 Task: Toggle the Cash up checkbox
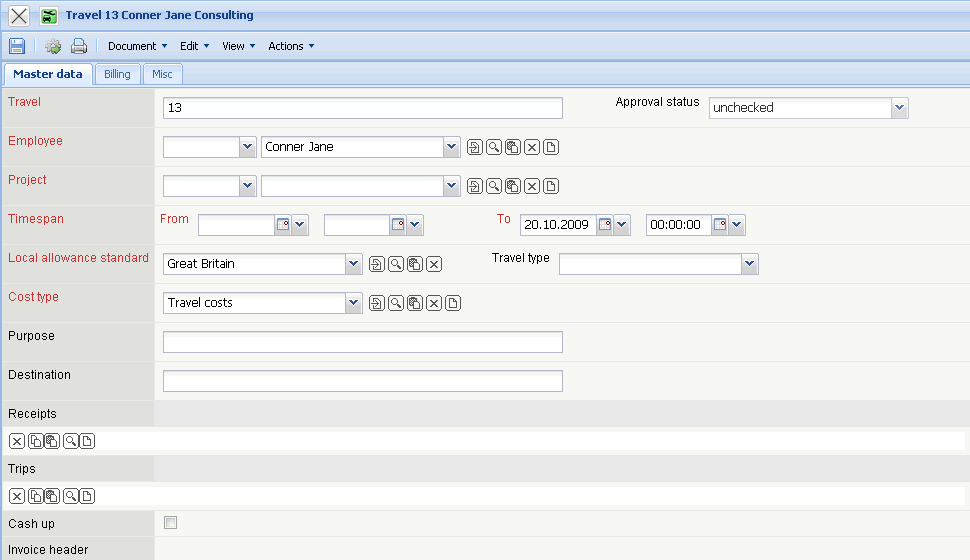click(x=170, y=523)
